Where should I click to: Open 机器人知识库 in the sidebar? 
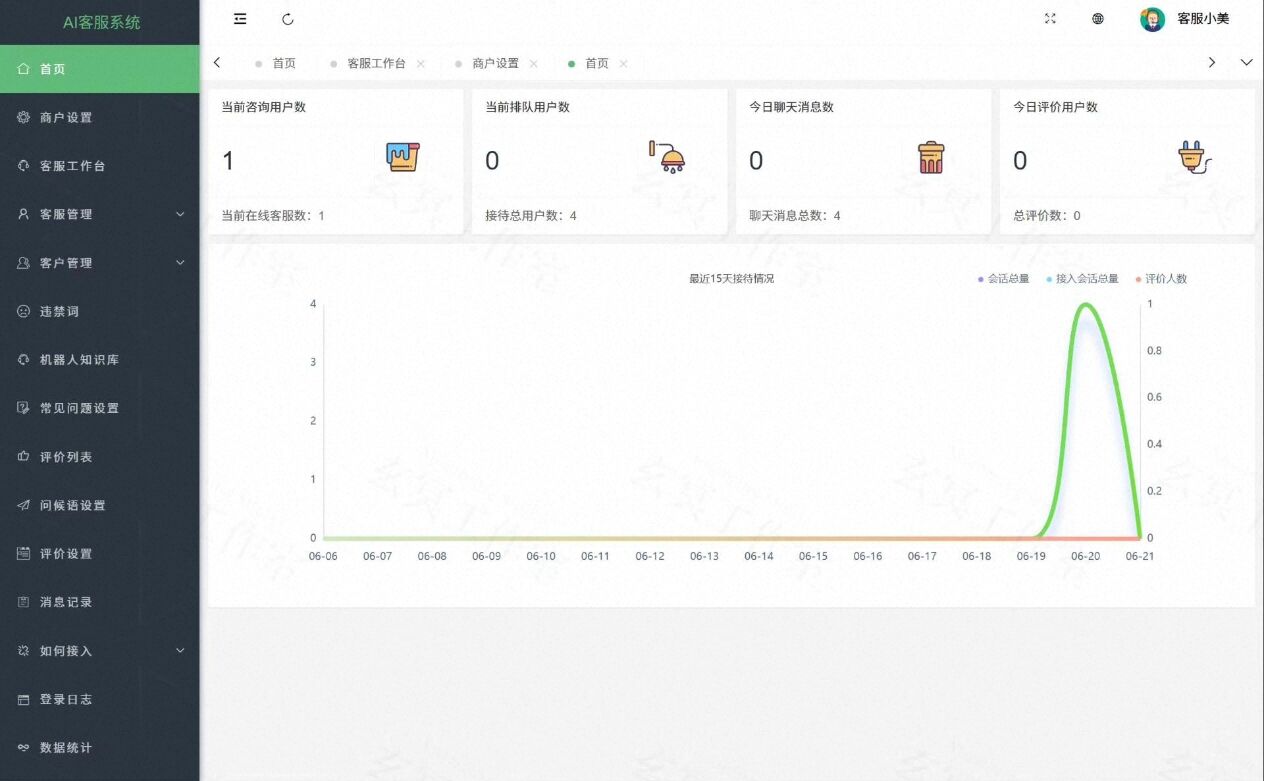tap(100, 360)
